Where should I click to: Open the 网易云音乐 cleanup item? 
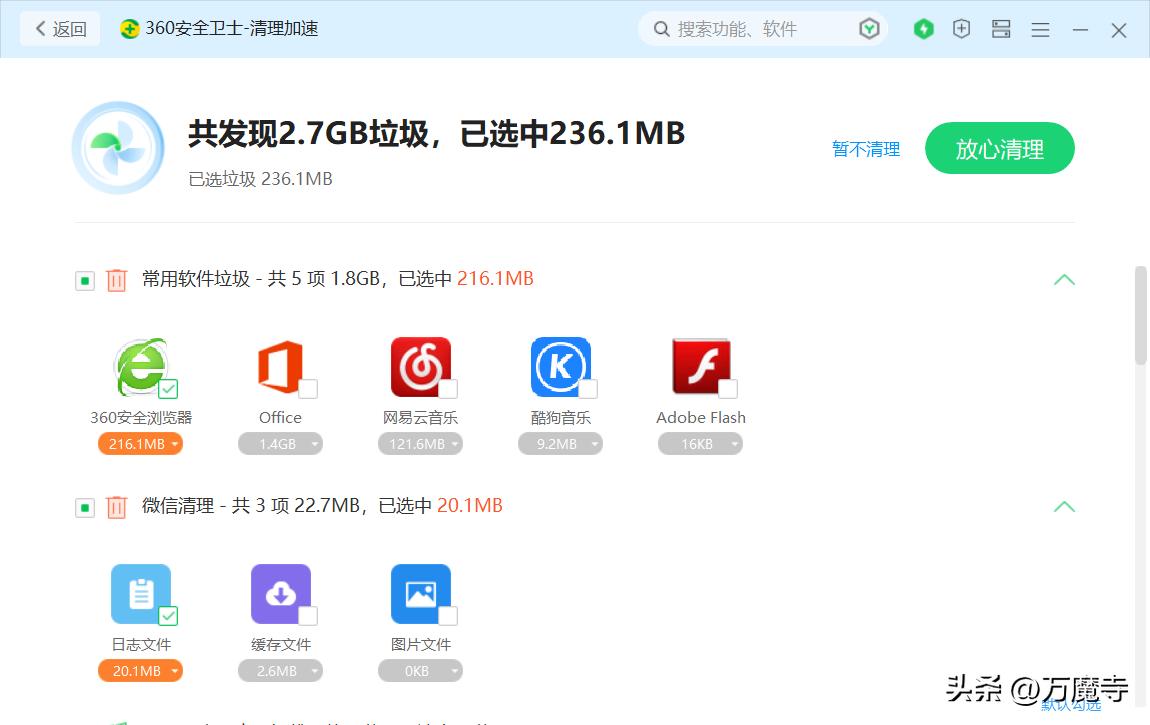point(420,366)
